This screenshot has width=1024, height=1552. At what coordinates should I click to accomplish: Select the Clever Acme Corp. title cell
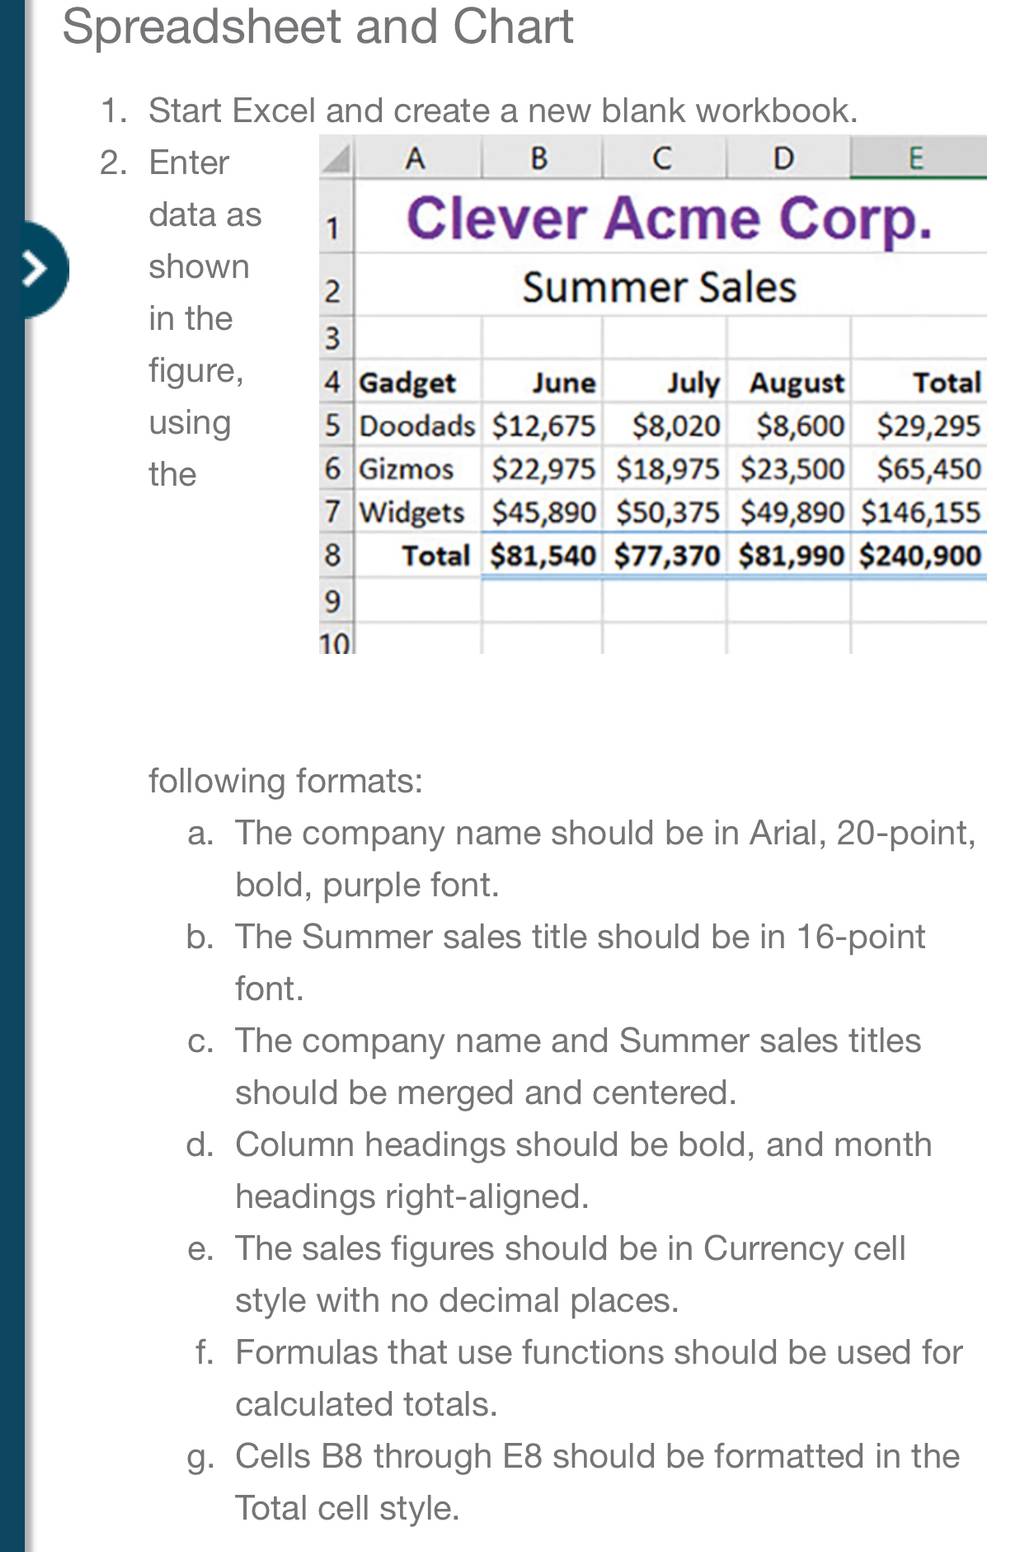pyautogui.click(x=670, y=217)
